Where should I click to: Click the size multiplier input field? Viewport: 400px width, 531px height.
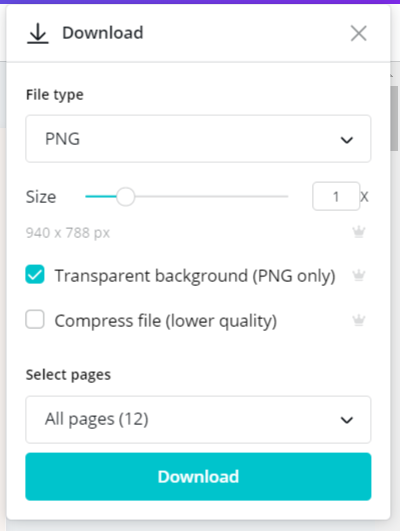(336, 196)
